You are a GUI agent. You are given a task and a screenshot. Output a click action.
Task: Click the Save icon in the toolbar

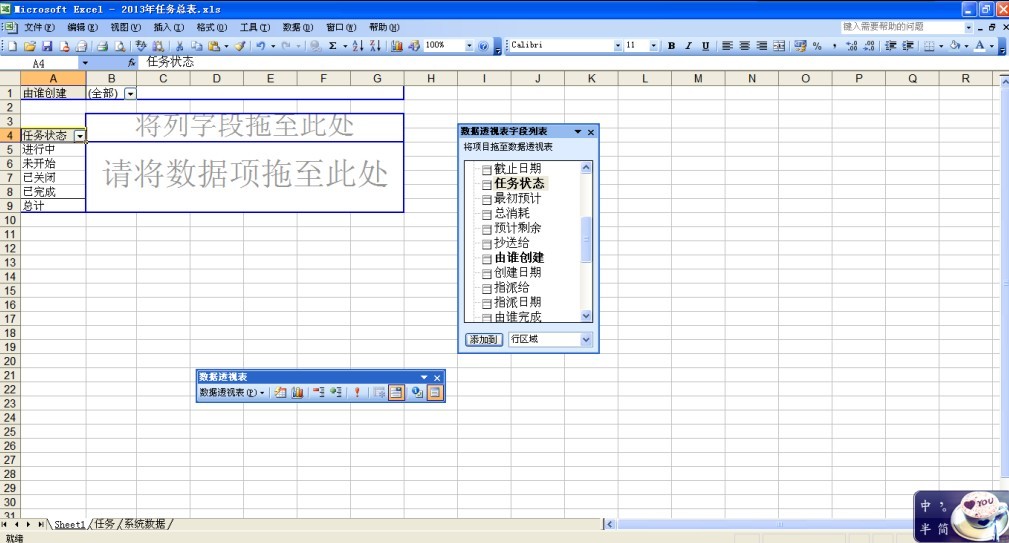[x=47, y=46]
